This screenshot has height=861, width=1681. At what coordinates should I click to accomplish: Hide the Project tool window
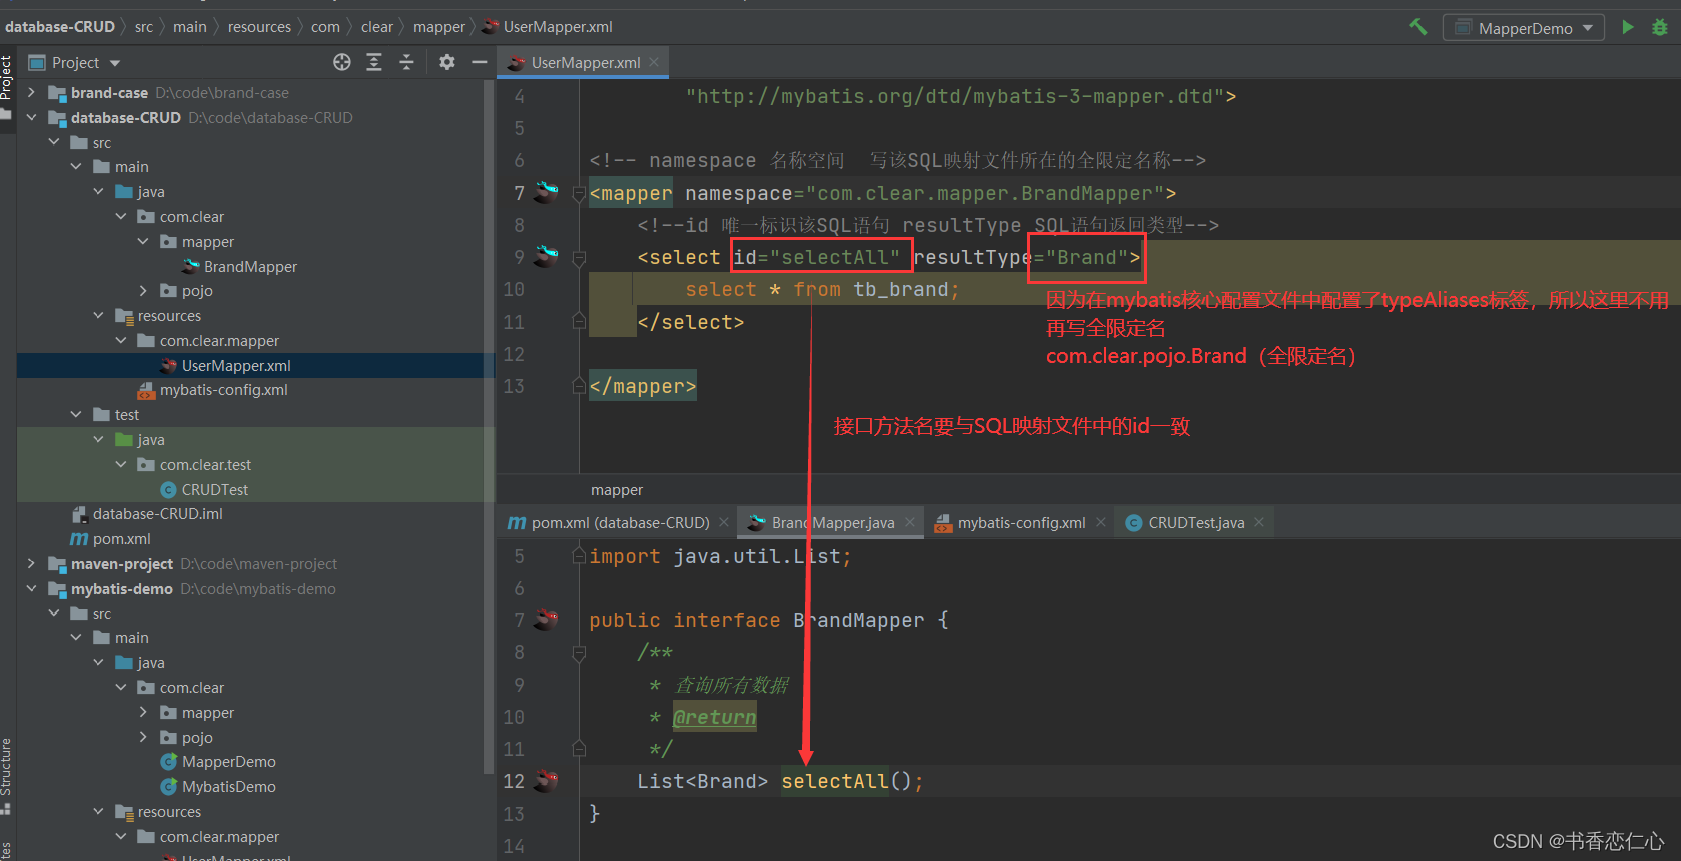[x=480, y=62]
